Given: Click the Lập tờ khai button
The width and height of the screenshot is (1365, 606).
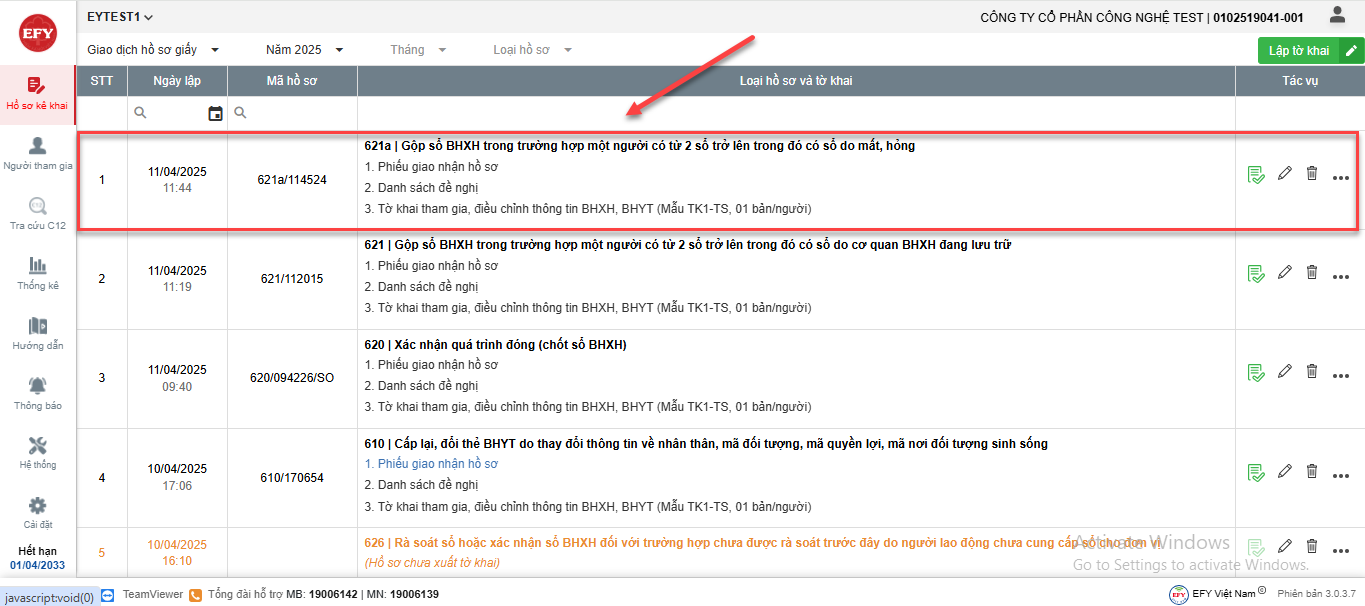Looking at the screenshot, I should (1298, 51).
